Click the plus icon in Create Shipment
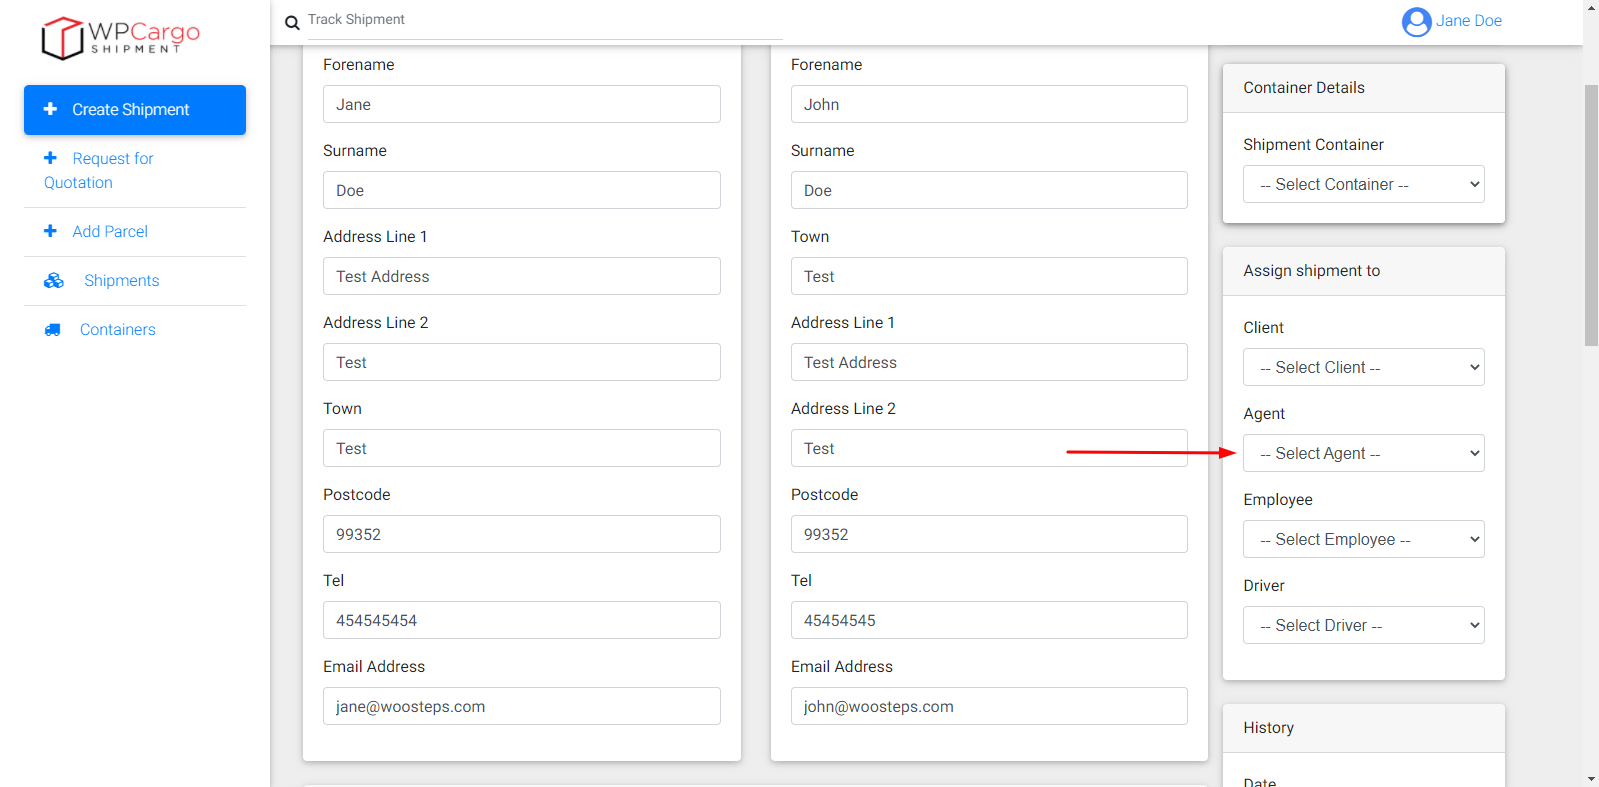The width and height of the screenshot is (1599, 787). point(50,109)
